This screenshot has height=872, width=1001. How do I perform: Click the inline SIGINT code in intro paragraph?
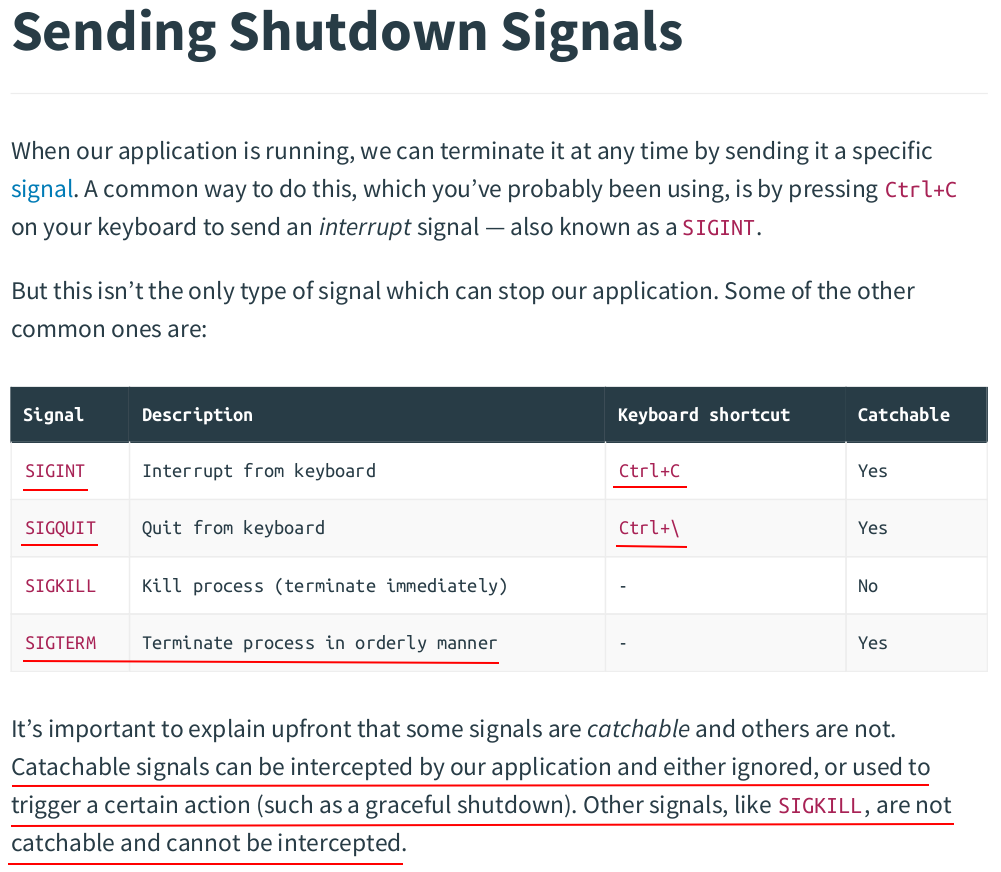pos(718,228)
